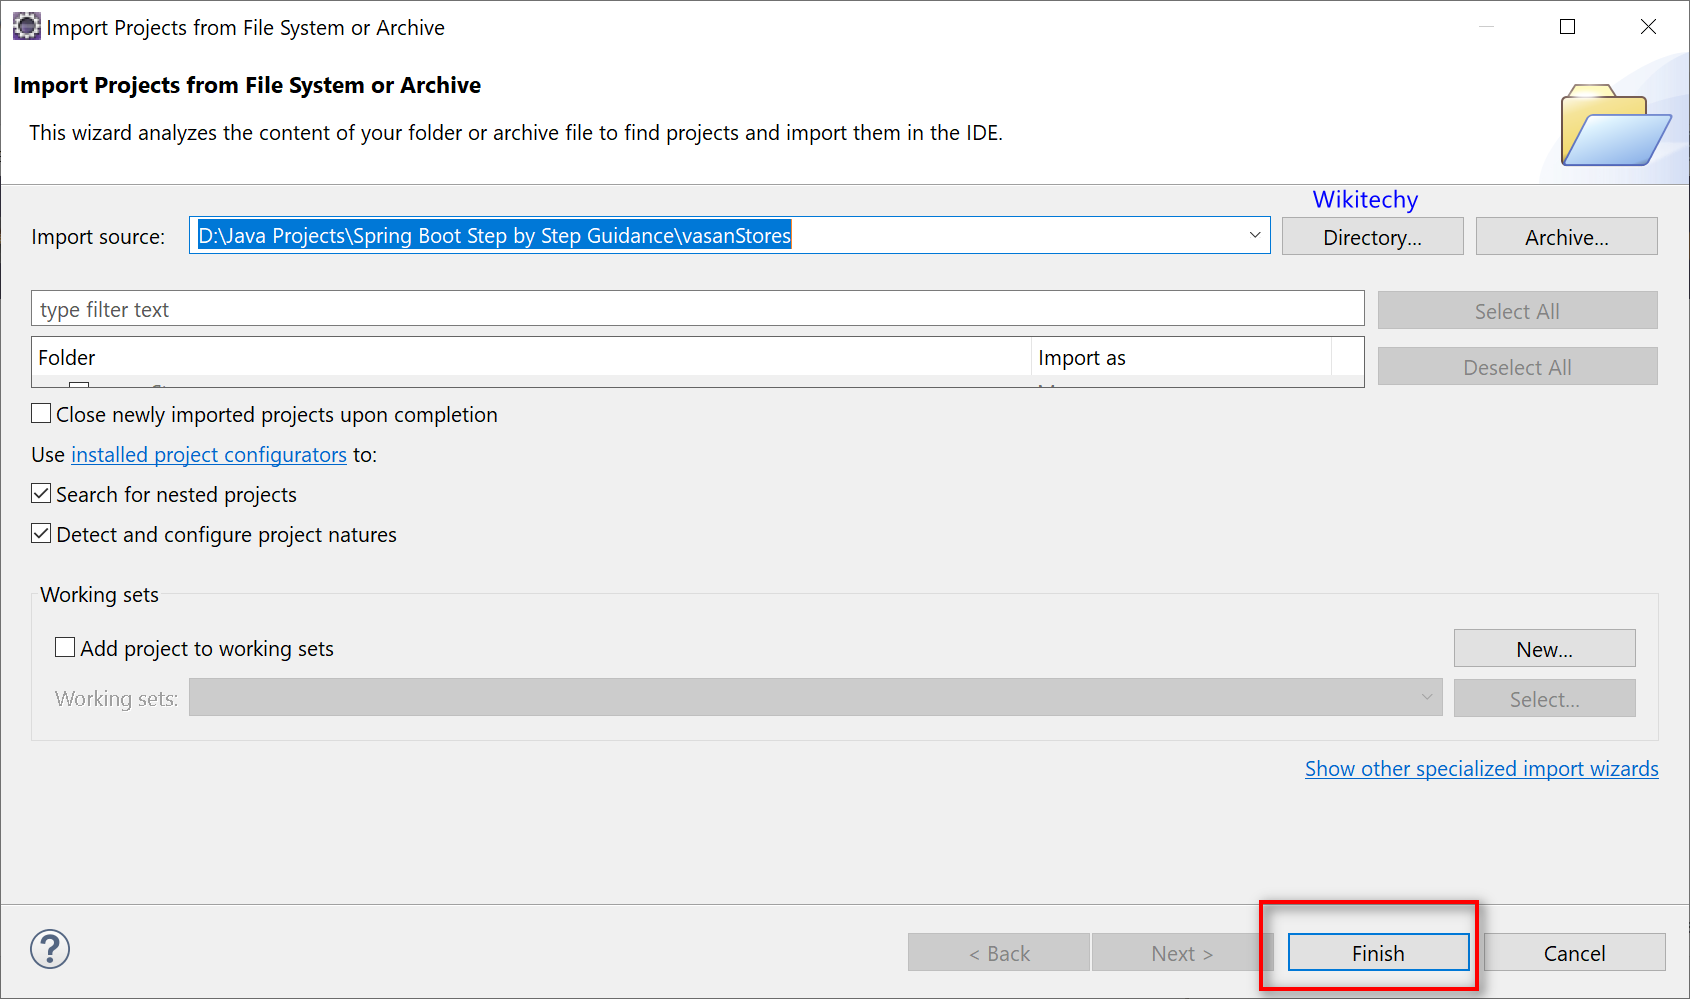Click the Eclipse icon in title bar
Image resolution: width=1690 pixels, height=999 pixels.
pos(26,27)
